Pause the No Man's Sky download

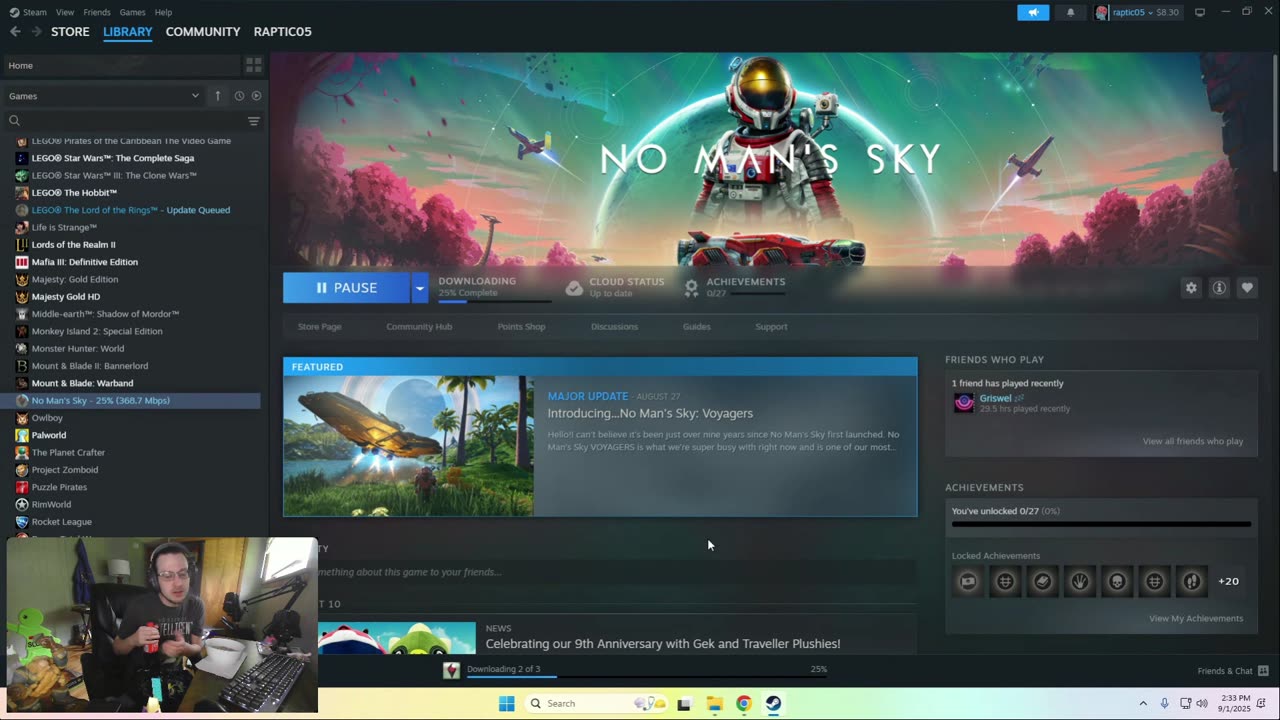[346, 288]
